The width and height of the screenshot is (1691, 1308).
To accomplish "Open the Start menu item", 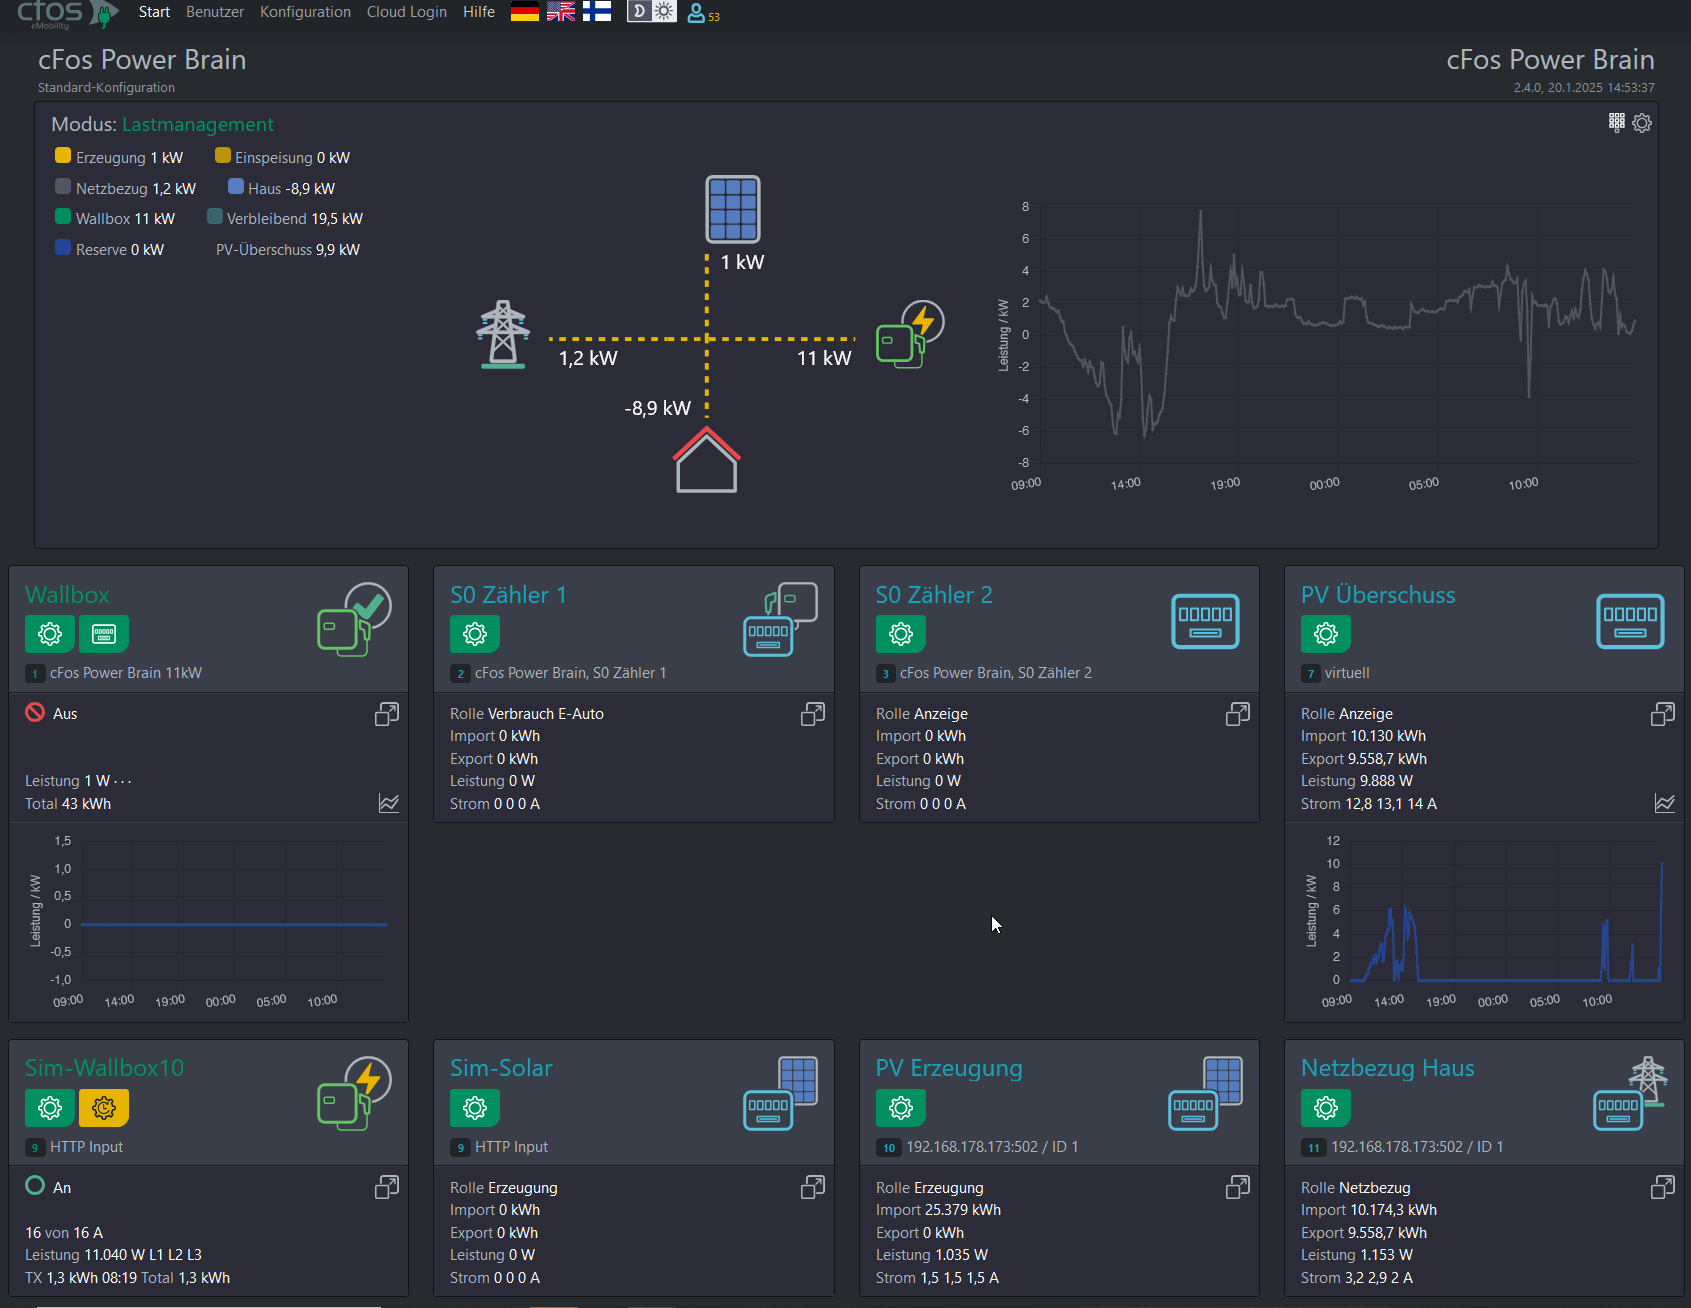I will coord(154,12).
